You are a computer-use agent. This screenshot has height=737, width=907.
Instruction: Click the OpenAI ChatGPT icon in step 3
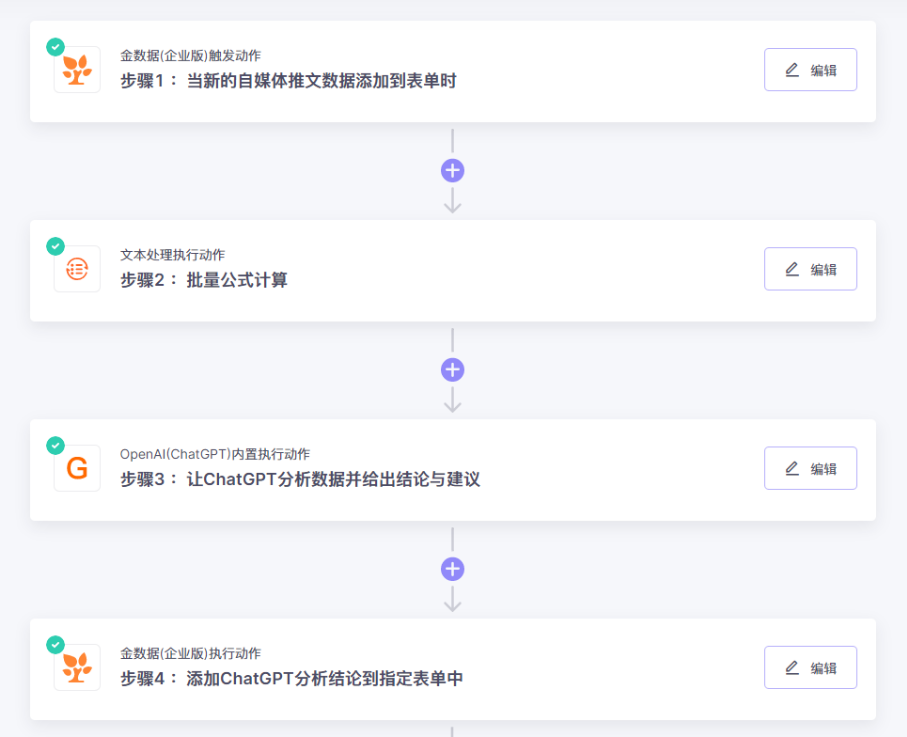point(77,468)
